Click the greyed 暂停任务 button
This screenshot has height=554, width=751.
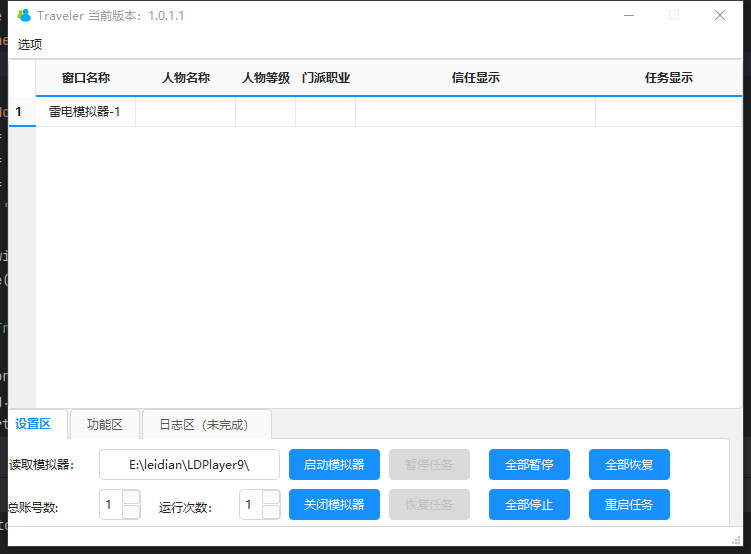429,464
